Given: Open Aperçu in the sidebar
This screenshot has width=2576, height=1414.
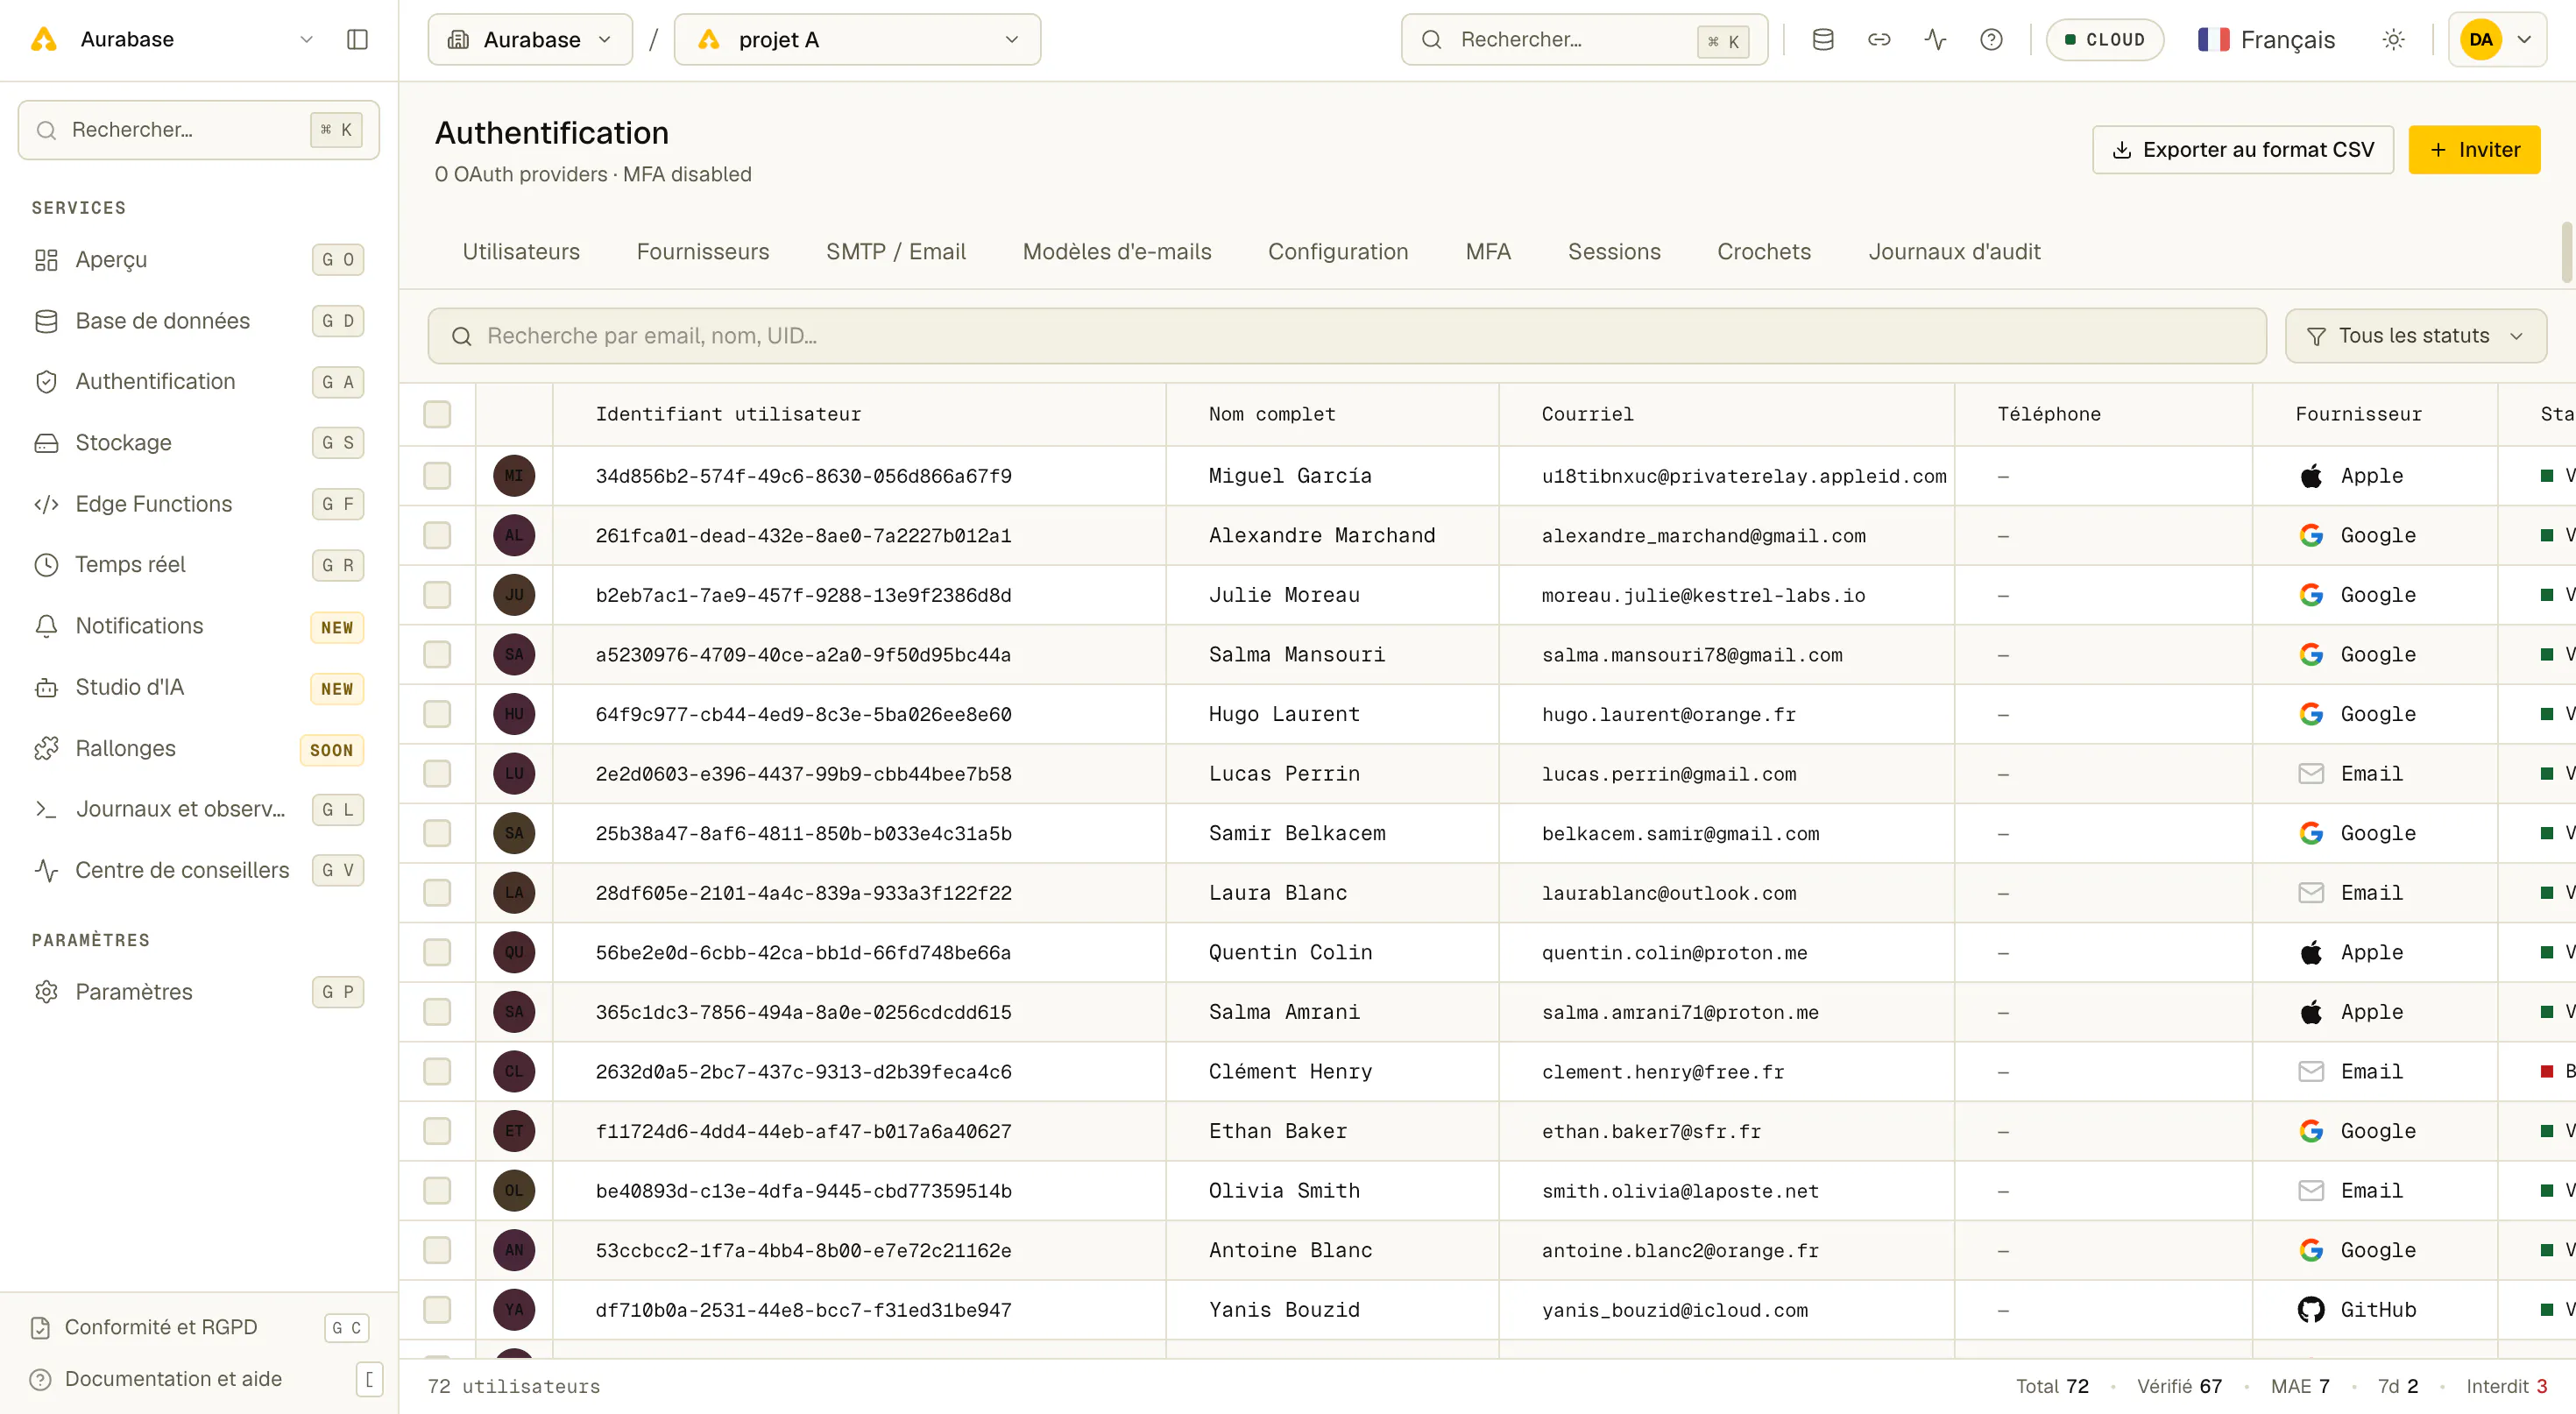Looking at the screenshot, I should (x=198, y=260).
